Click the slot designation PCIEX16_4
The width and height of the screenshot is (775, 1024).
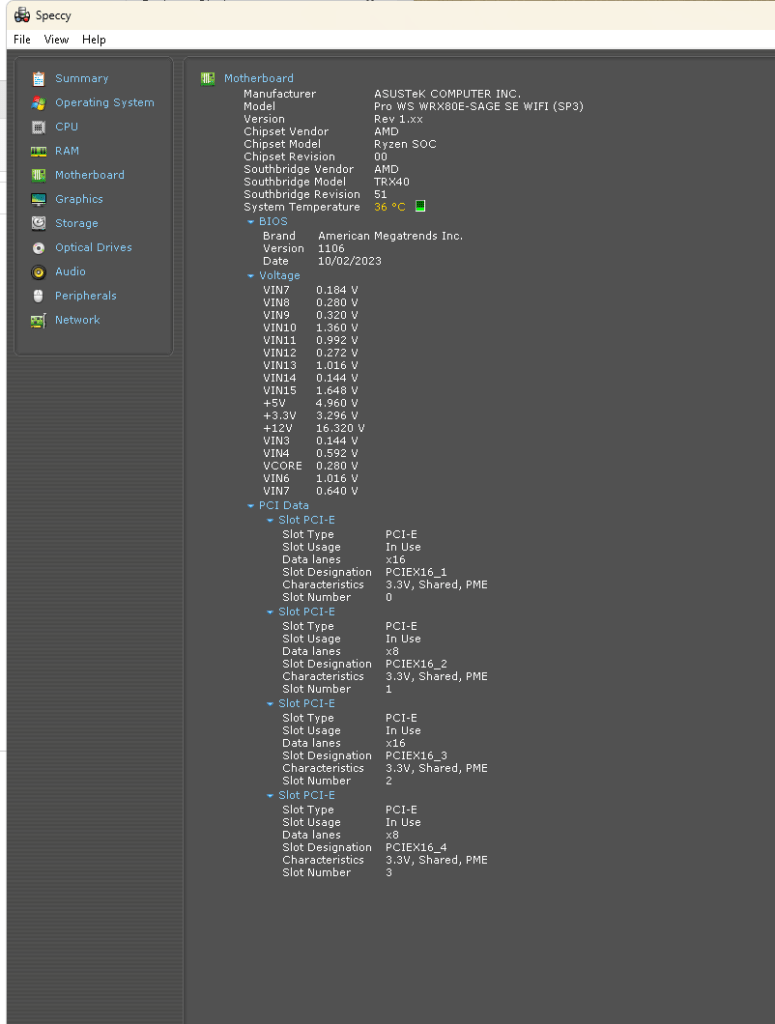click(416, 848)
